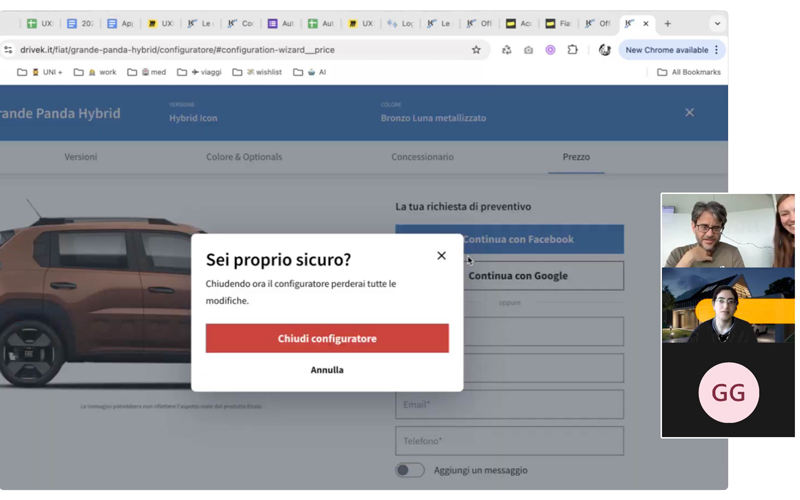Open Chrome's three-dot menu
Screen dimensions: 800x500
[716, 50]
